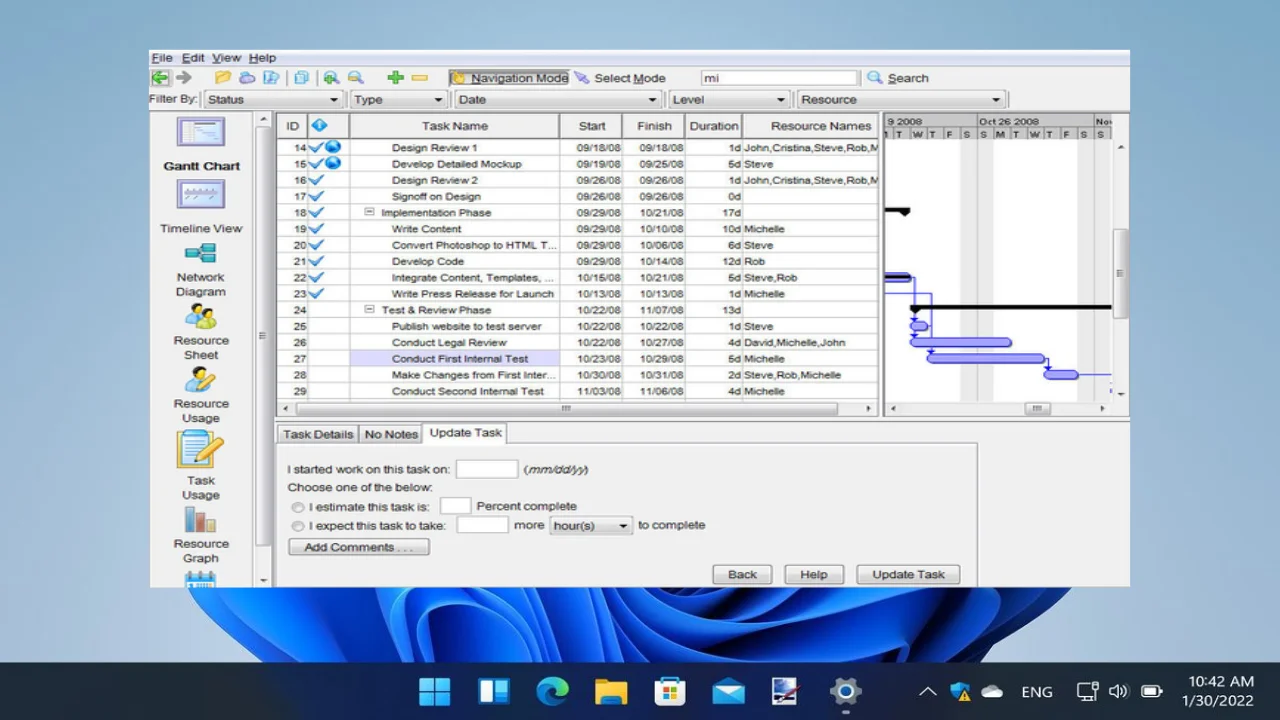The image size is (1280, 720).
Task: Open the Resource Sheet view icon
Action: pyautogui.click(x=201, y=316)
